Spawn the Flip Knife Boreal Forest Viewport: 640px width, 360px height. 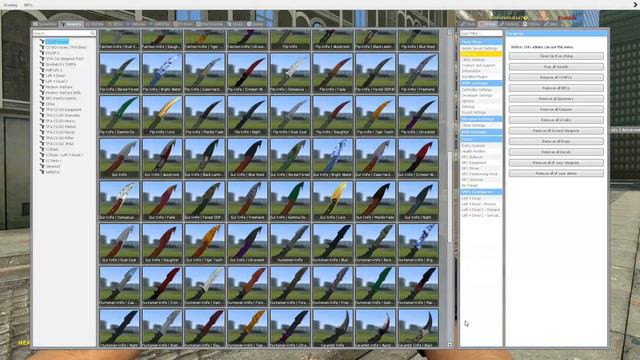[x=119, y=73]
